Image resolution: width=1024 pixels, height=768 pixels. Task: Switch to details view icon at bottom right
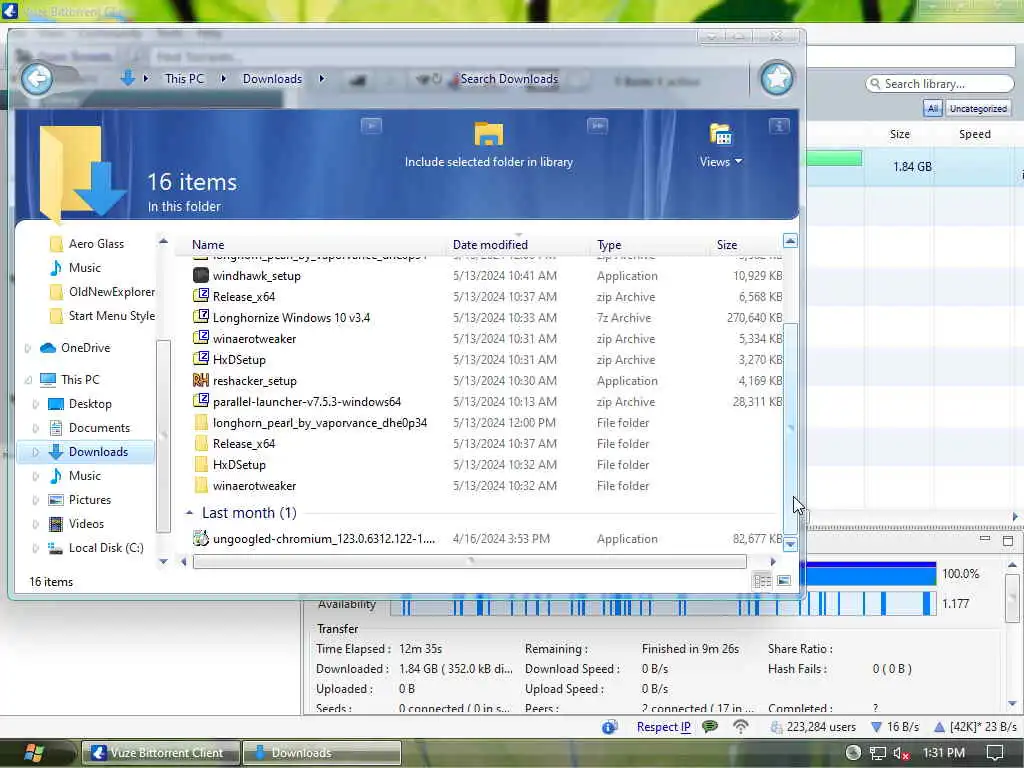click(x=762, y=581)
